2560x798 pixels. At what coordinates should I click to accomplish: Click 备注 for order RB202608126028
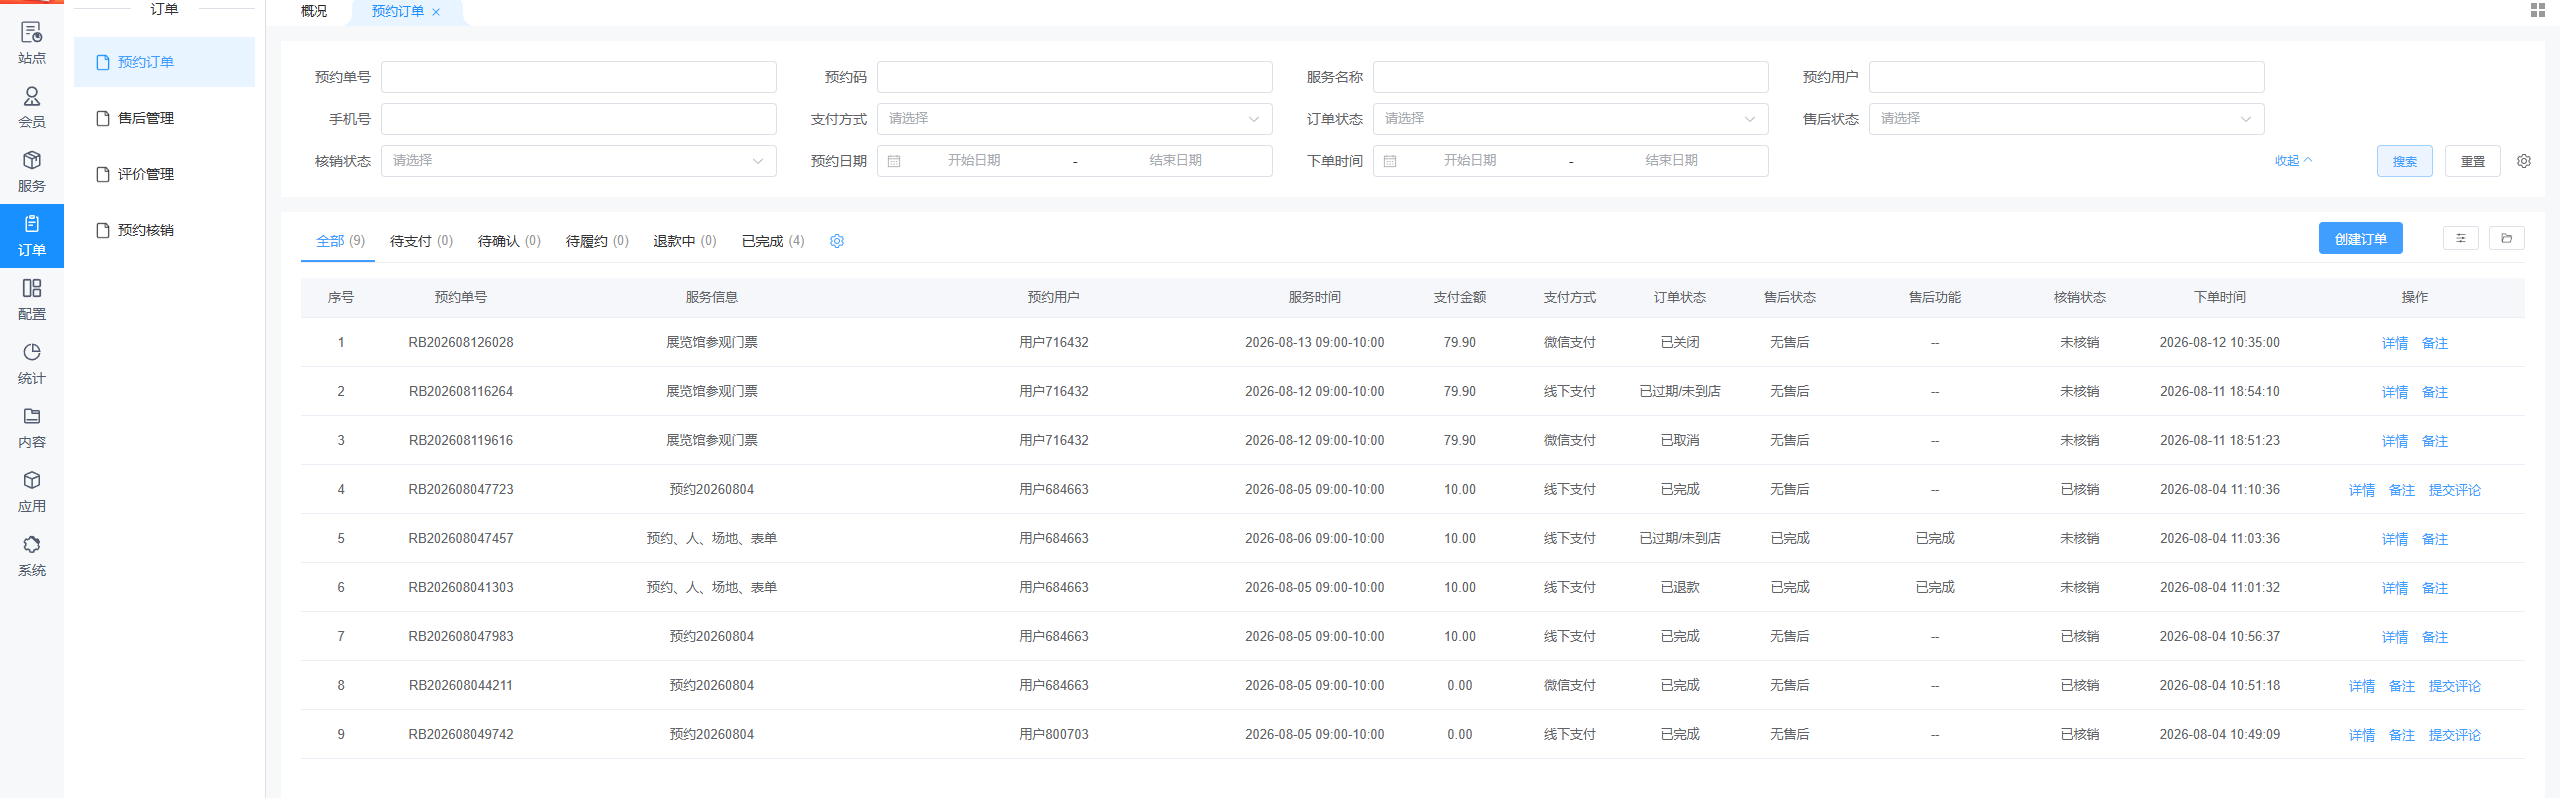pyautogui.click(x=2434, y=343)
